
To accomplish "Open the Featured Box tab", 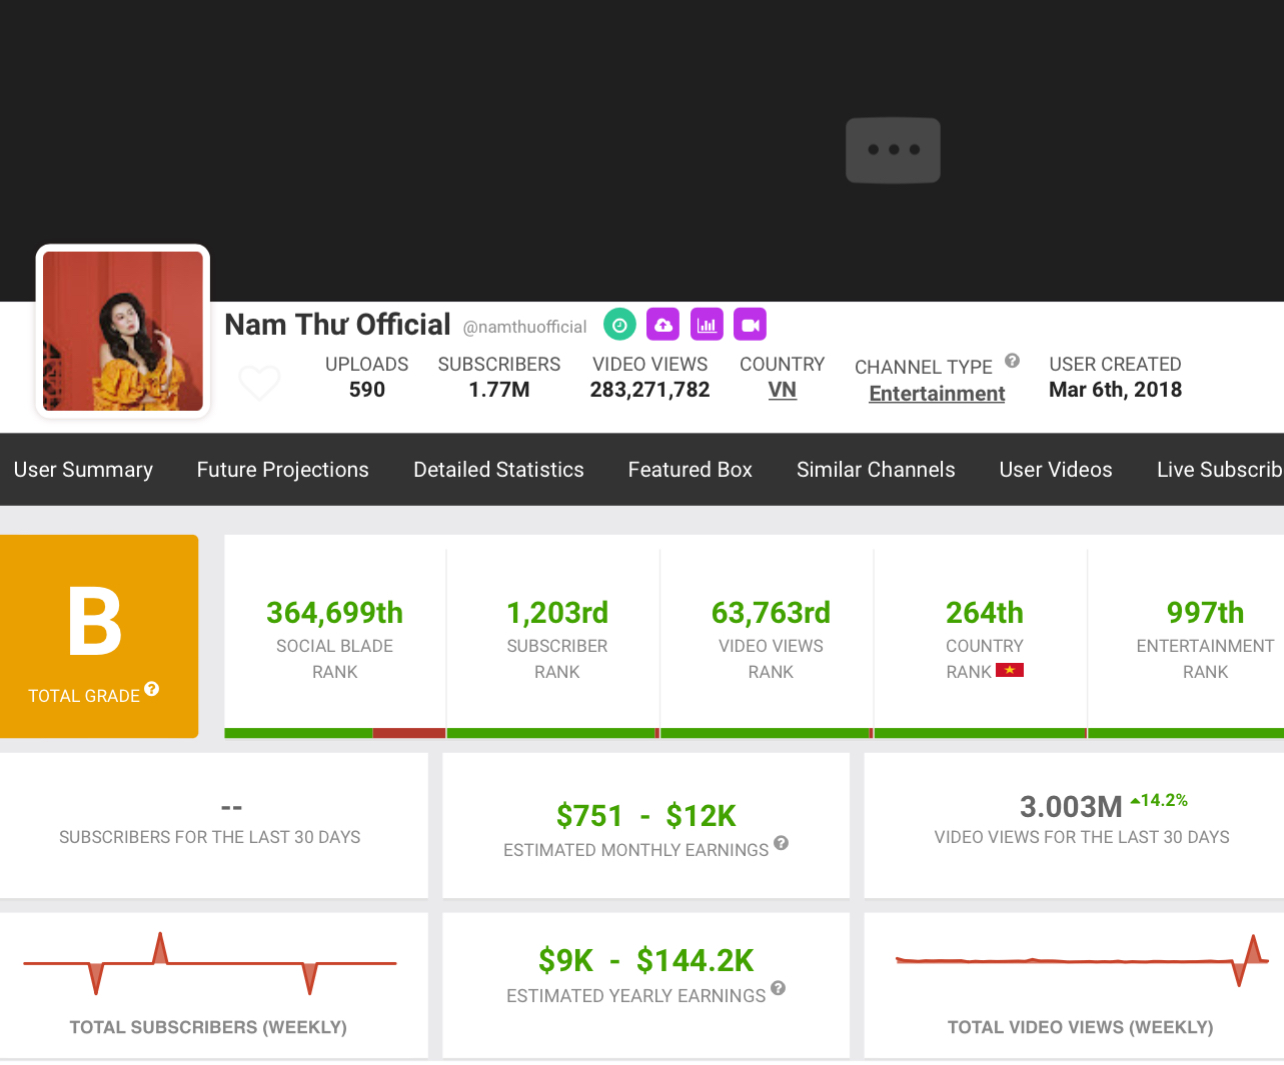I will tap(690, 469).
